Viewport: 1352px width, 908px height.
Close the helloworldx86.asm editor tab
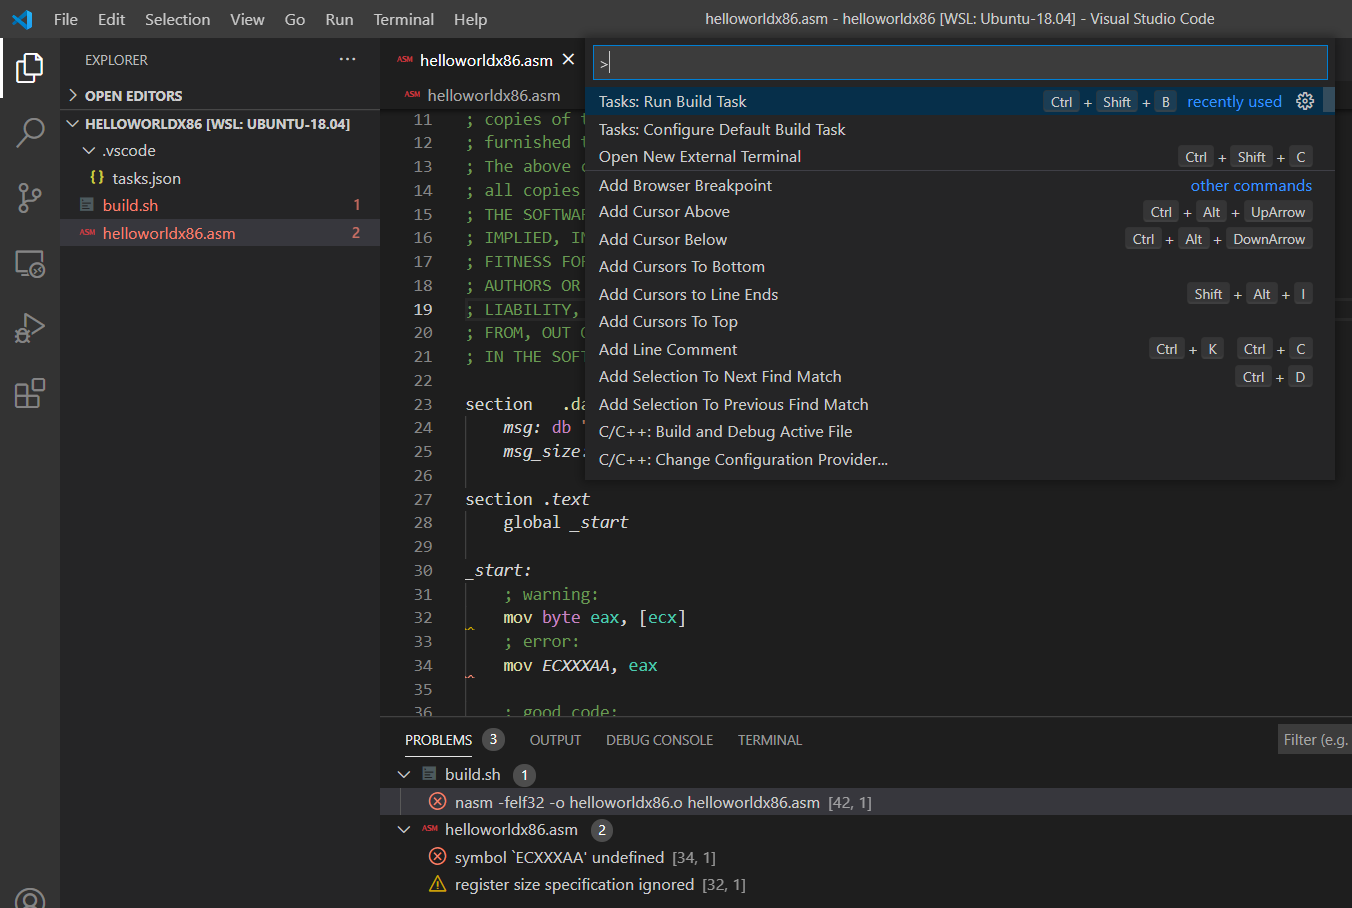pyautogui.click(x=568, y=60)
